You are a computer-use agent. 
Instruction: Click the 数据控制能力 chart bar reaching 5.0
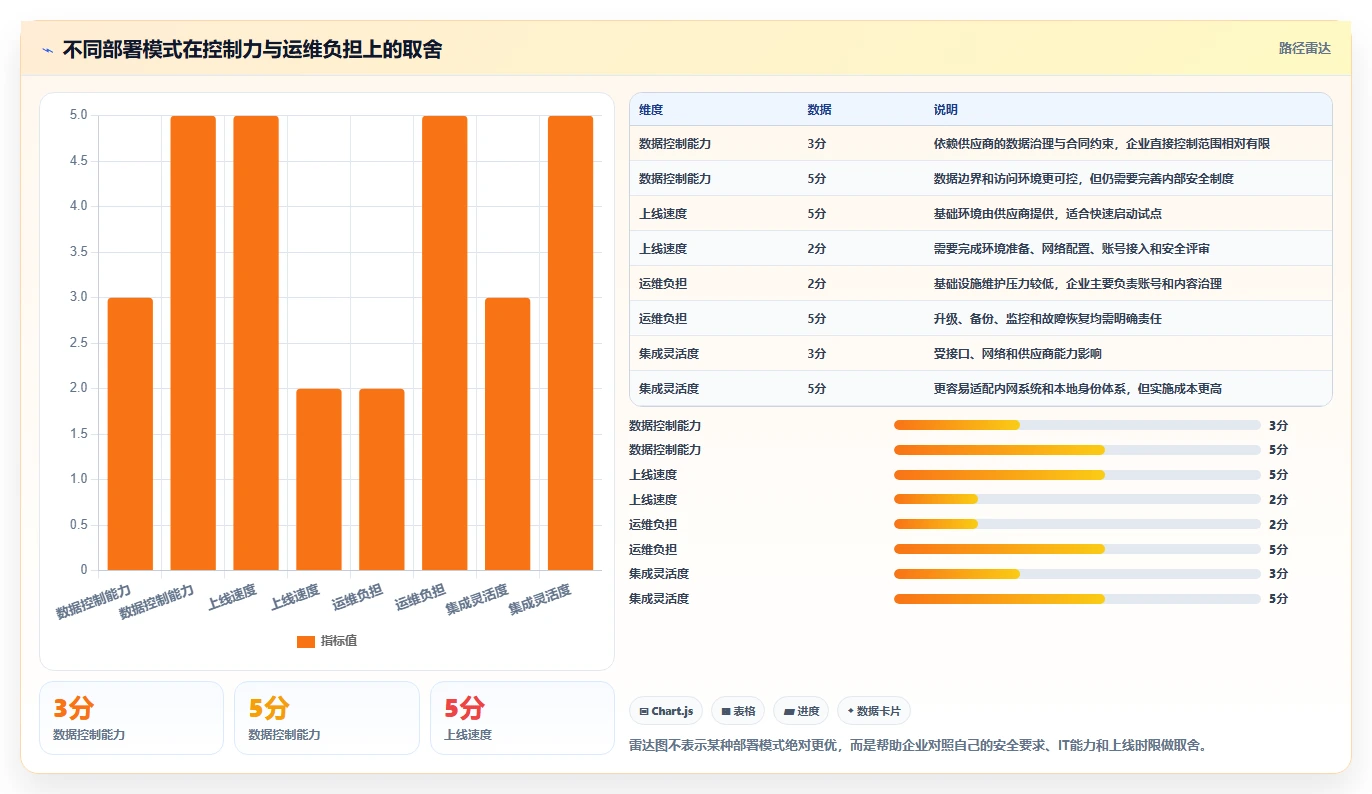193,343
